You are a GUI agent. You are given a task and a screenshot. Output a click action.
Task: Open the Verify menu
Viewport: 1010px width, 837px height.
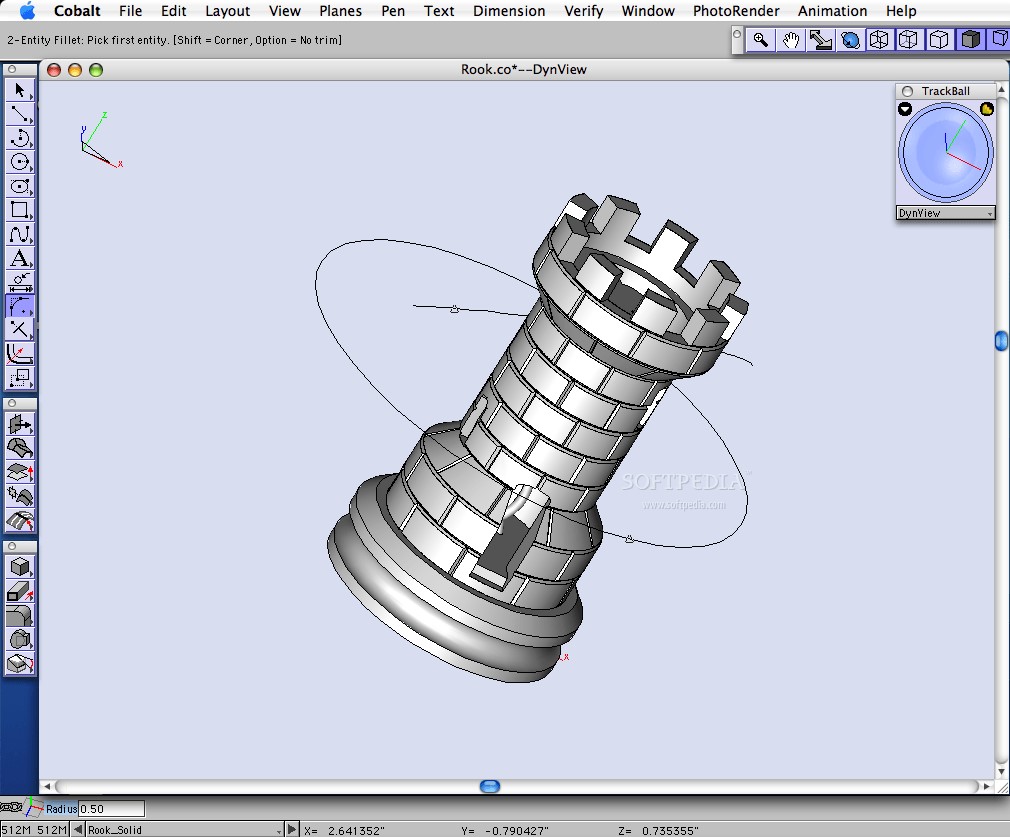point(583,11)
